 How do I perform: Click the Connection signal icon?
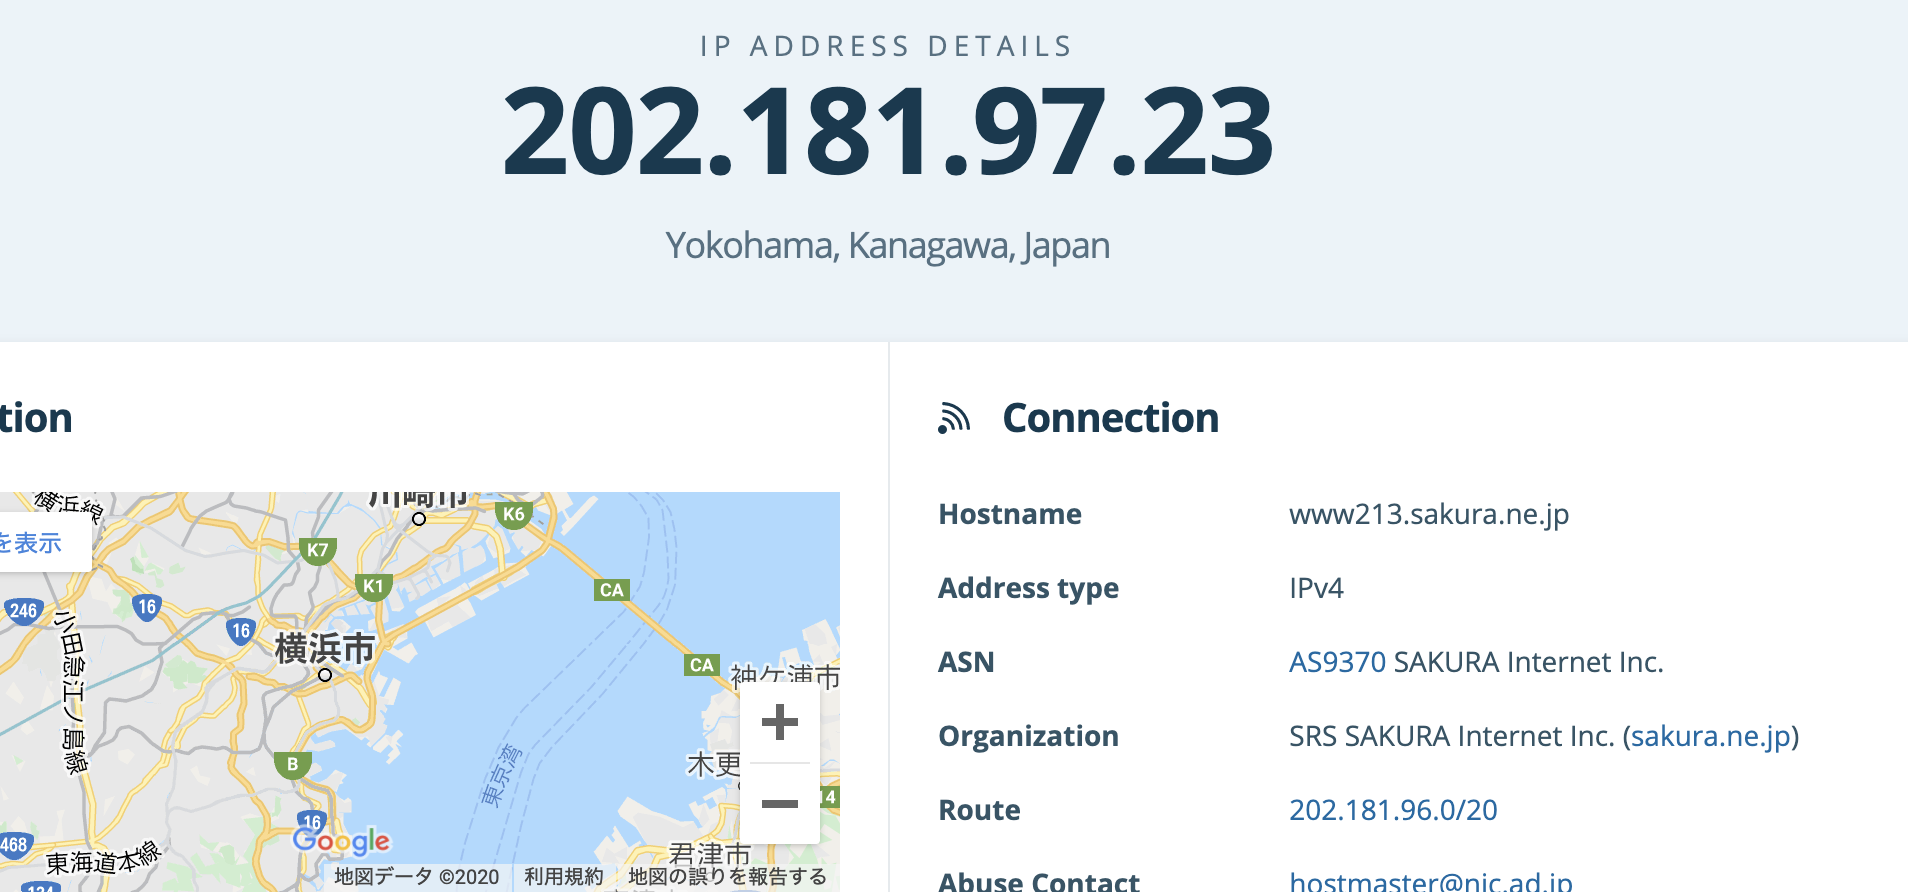[x=954, y=418]
